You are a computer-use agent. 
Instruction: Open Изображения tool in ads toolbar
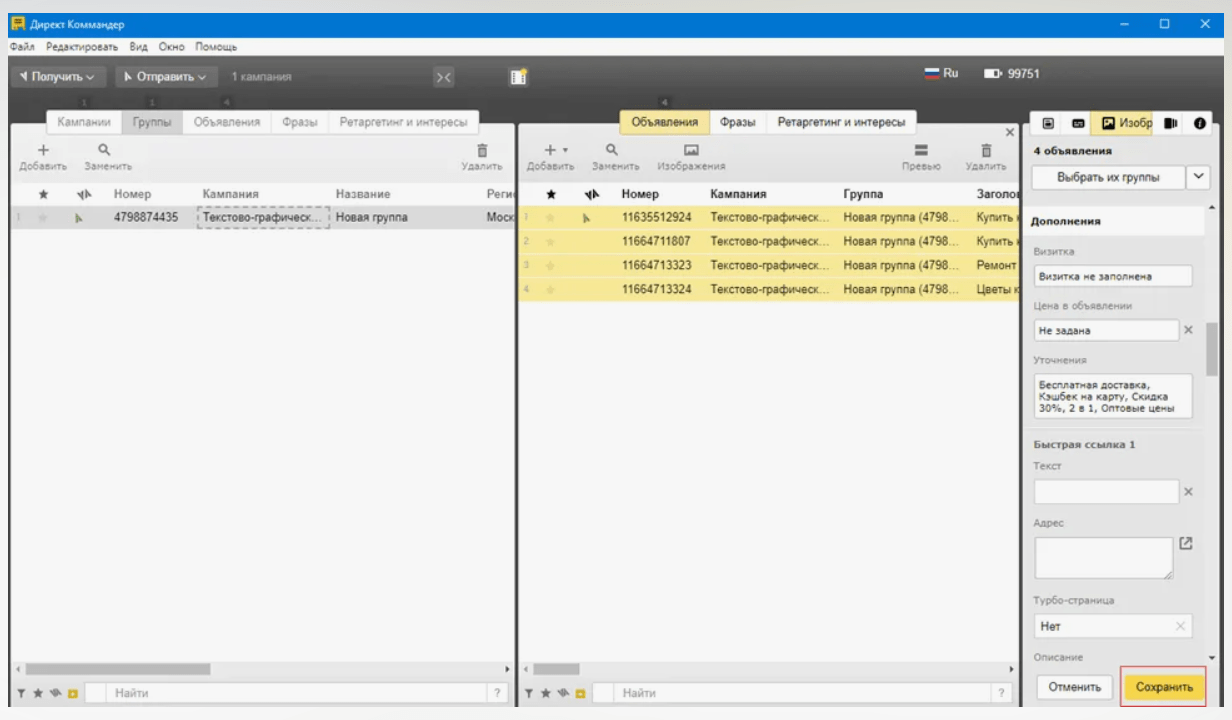point(690,150)
